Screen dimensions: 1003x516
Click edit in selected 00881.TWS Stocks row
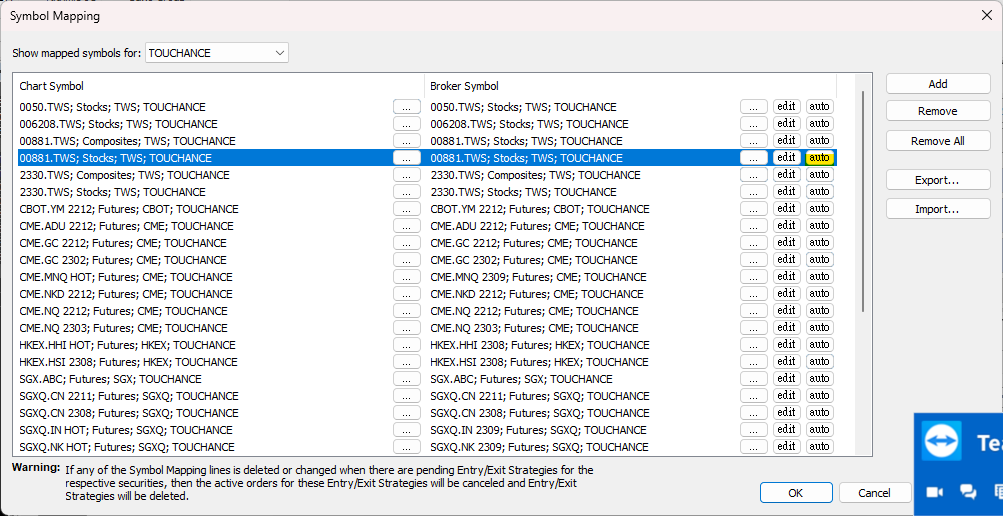click(786, 158)
